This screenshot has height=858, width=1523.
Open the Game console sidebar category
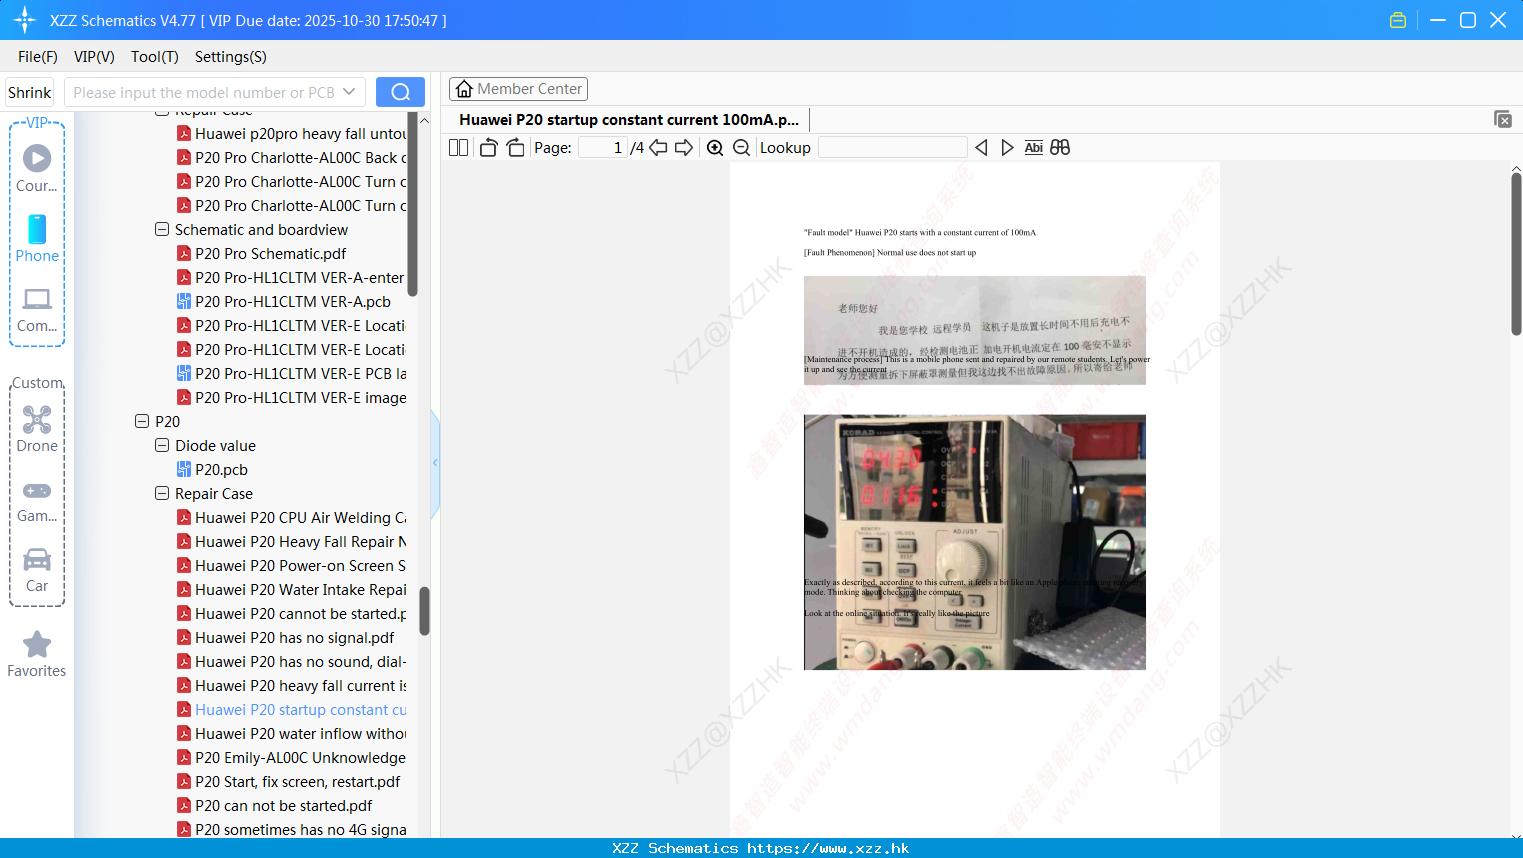point(37,500)
